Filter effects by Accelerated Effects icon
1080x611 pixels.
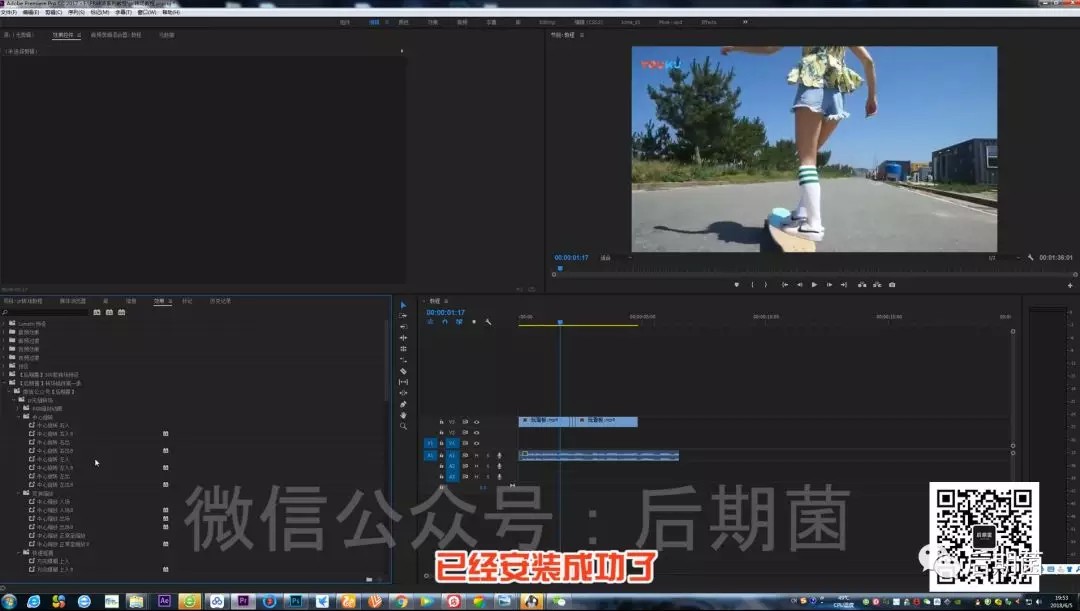click(x=97, y=313)
